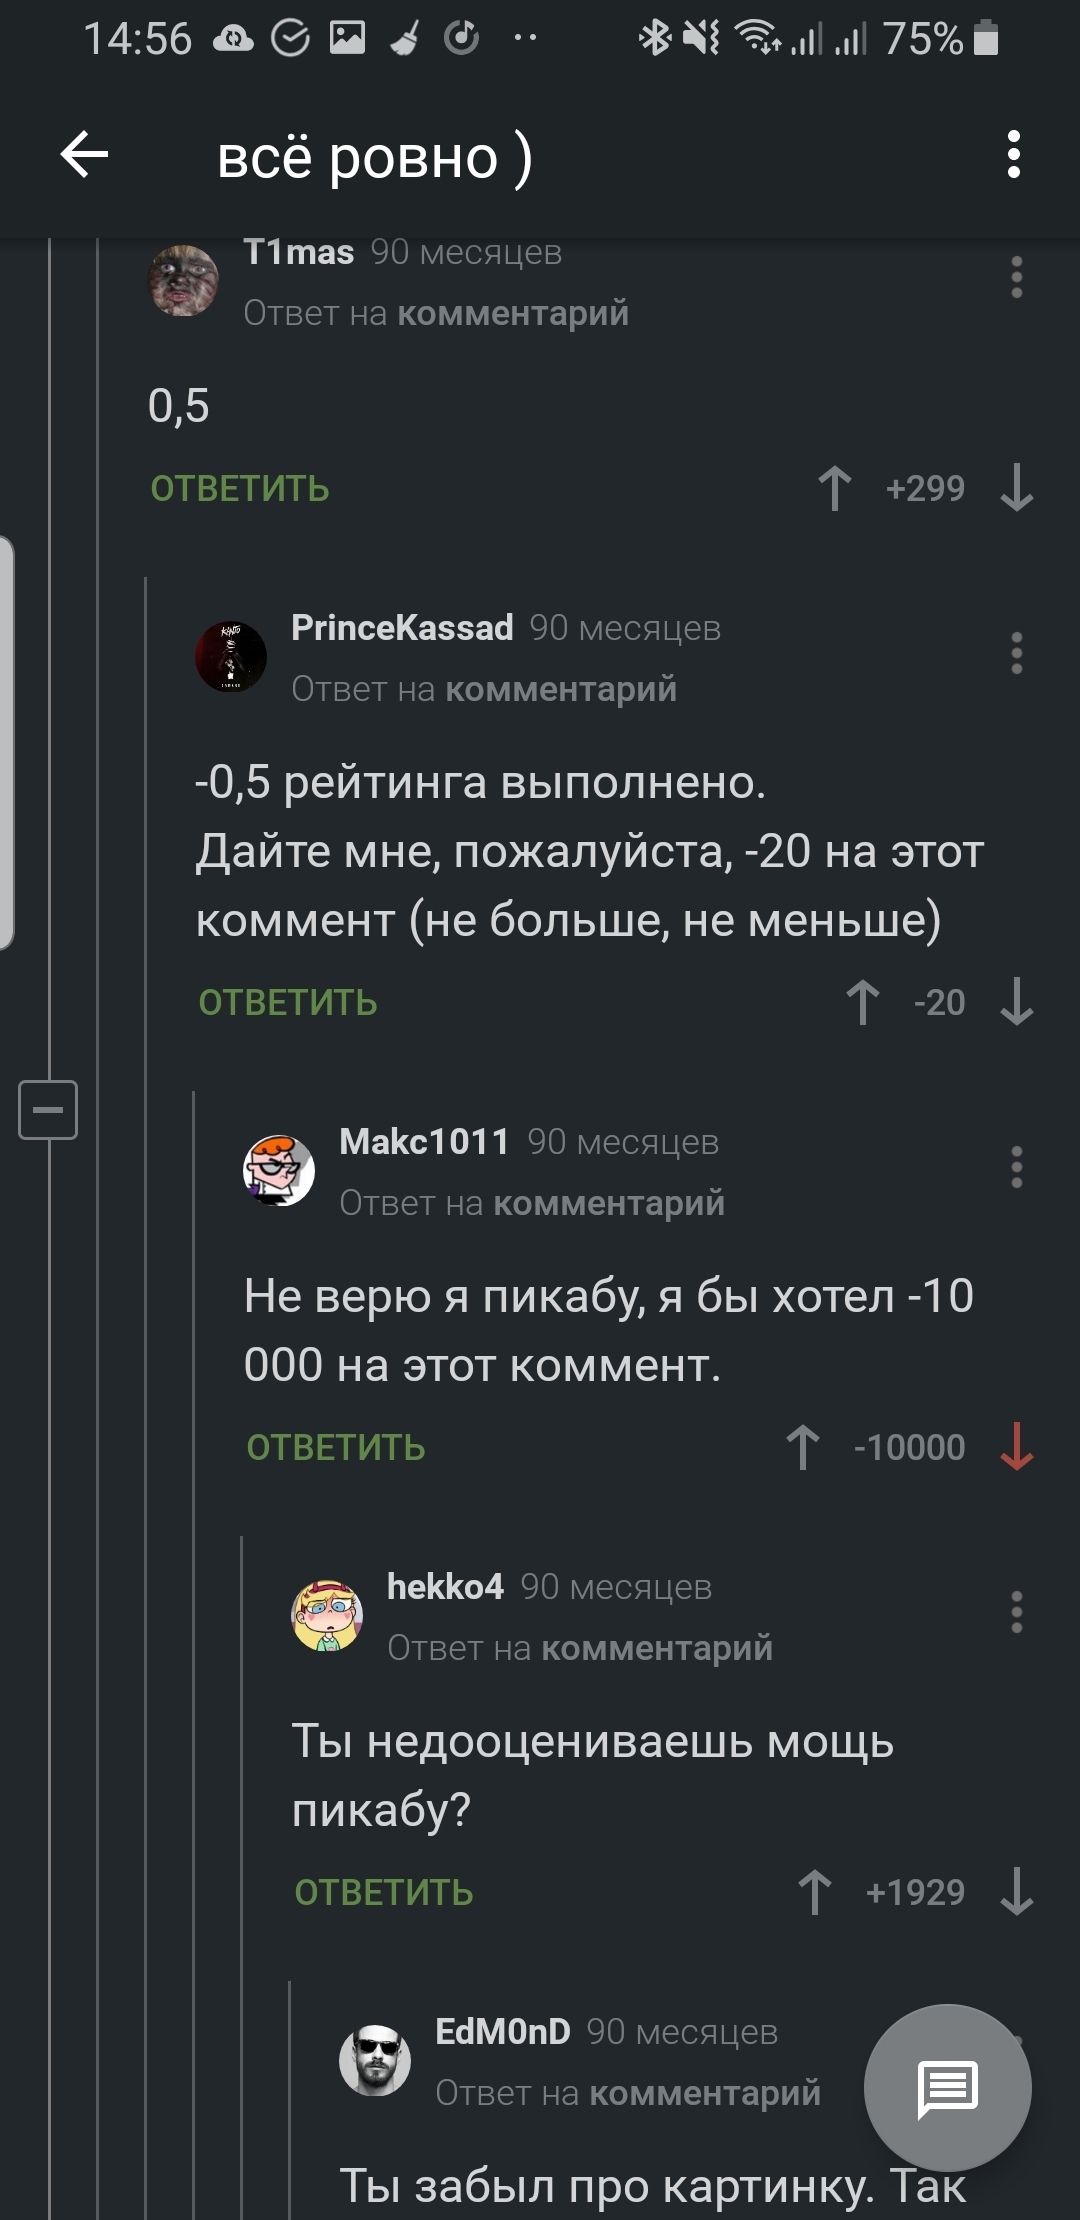Screen dimensions: 1080x2220
Task: Open options menu for Makc1011's comment
Action: pyautogui.click(x=1016, y=1168)
